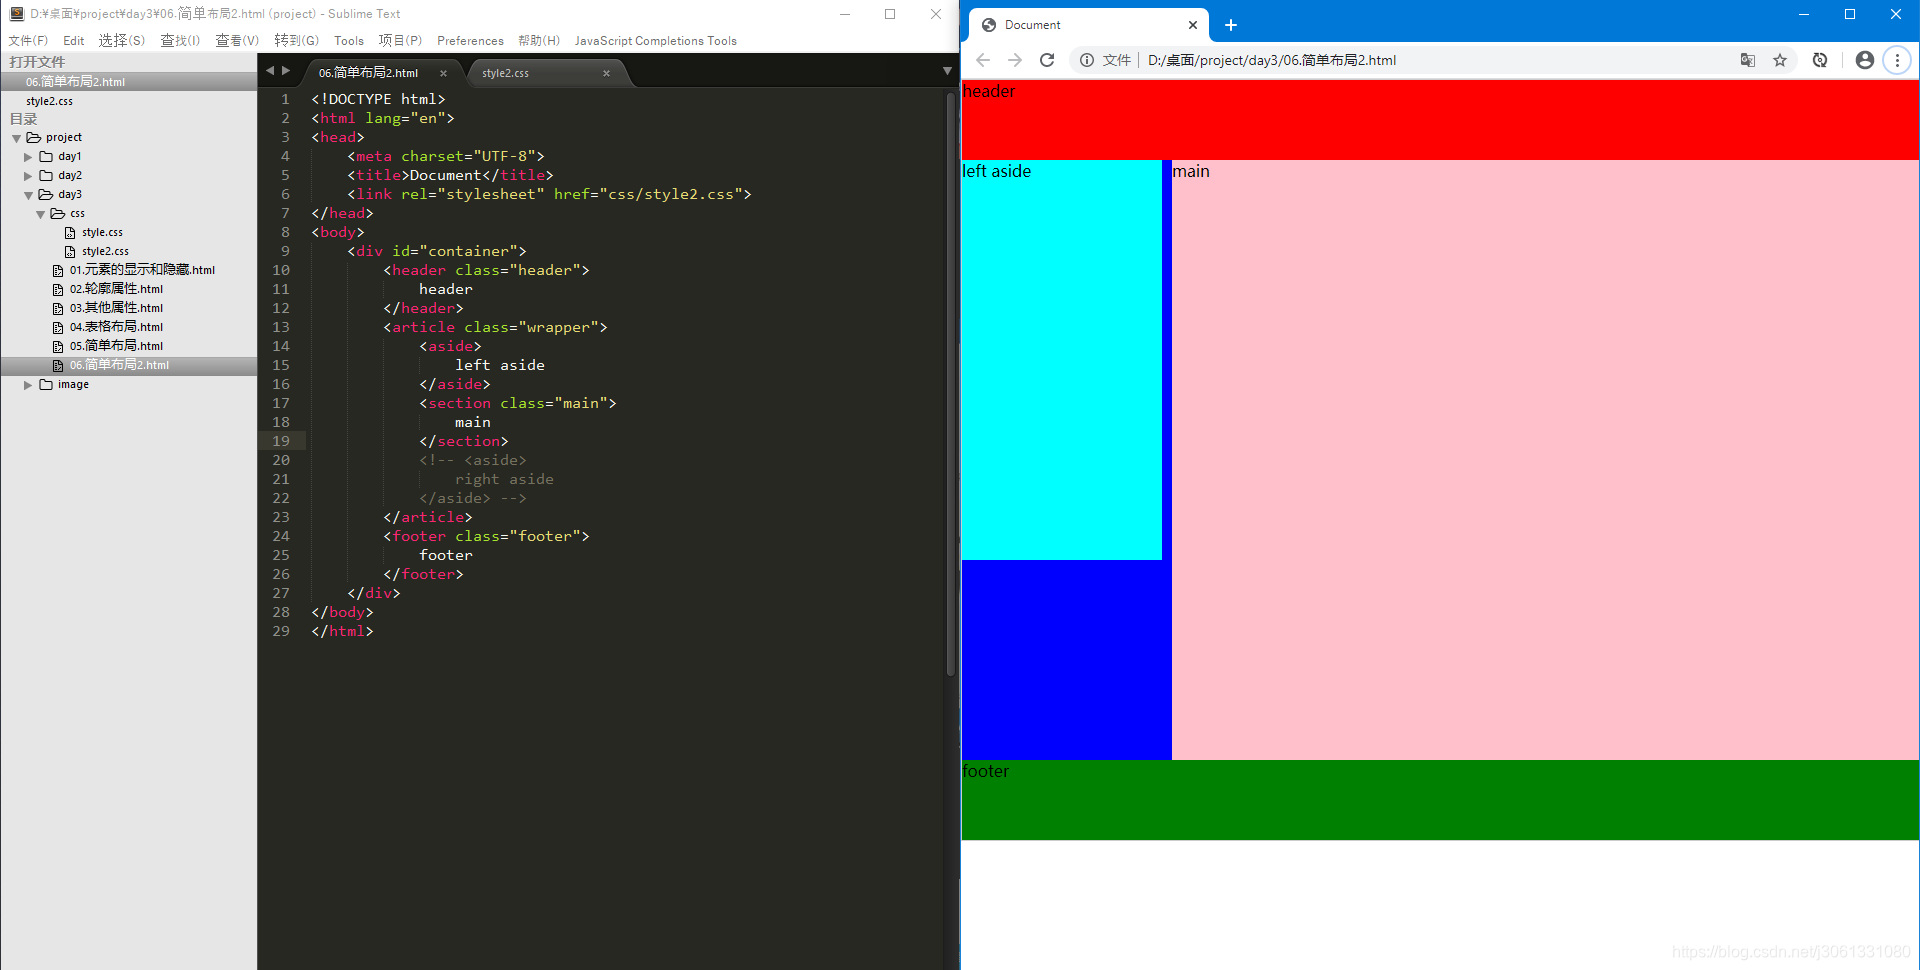The width and height of the screenshot is (1920, 970).
Task: Open a new browser tab
Action: 1231,25
